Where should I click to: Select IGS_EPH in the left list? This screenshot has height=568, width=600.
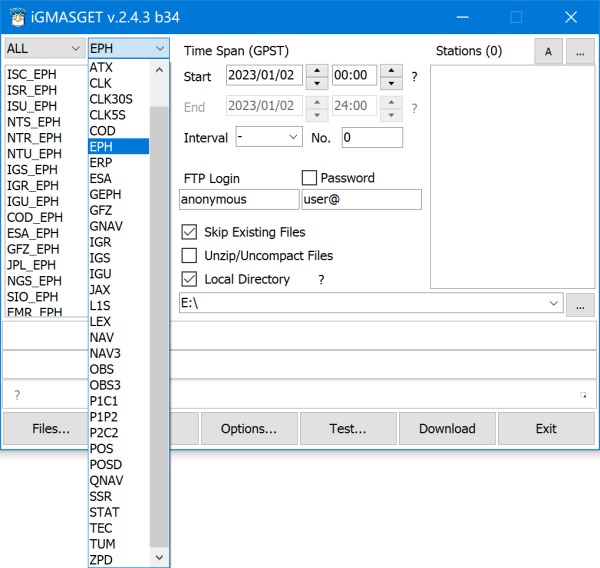click(x=32, y=170)
